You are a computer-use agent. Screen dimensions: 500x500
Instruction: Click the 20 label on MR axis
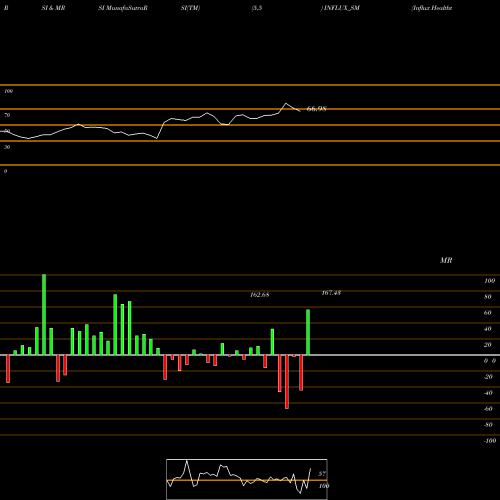point(488,345)
